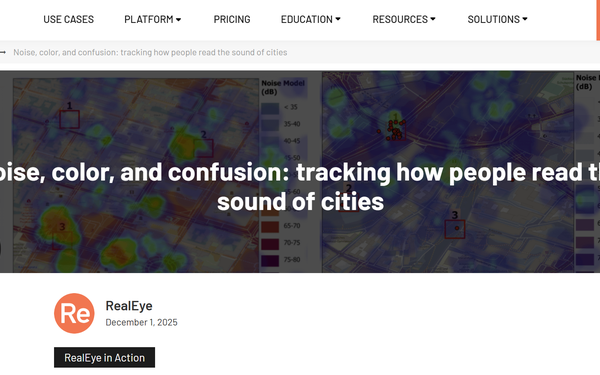Expand the EDUCATION dropdown menu

point(310,19)
